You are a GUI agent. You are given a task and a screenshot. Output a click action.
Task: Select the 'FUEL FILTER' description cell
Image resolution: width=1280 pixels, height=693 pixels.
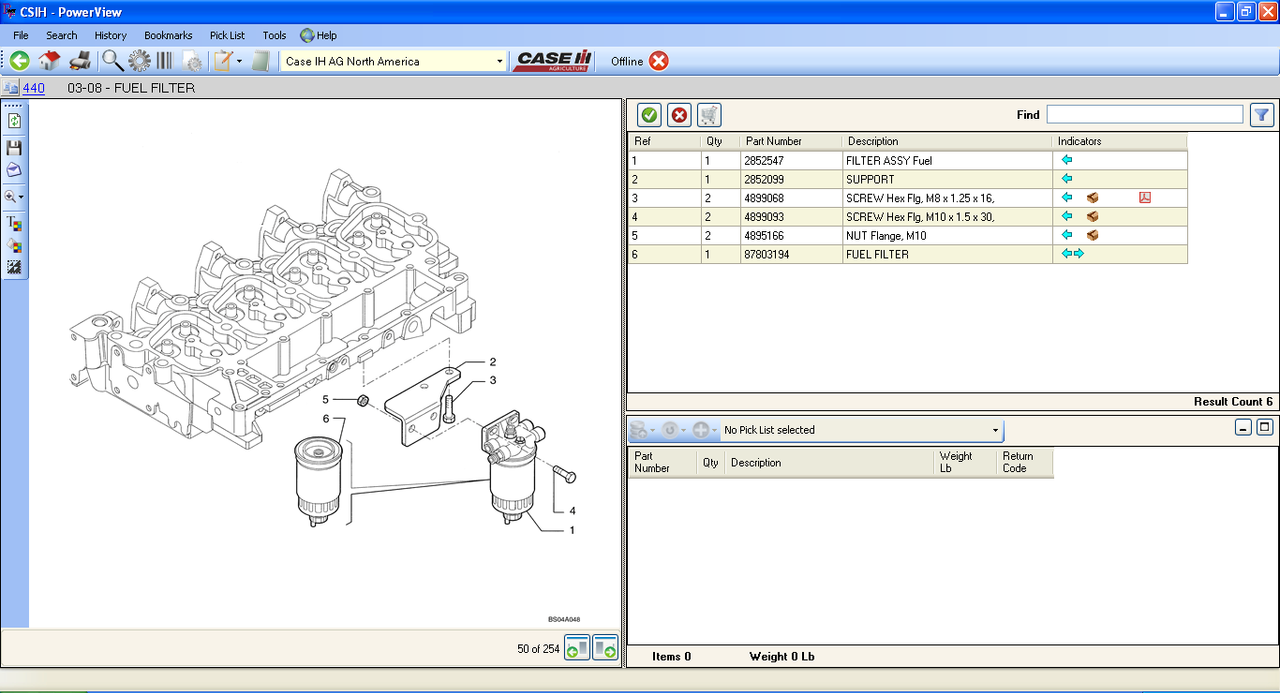[946, 254]
